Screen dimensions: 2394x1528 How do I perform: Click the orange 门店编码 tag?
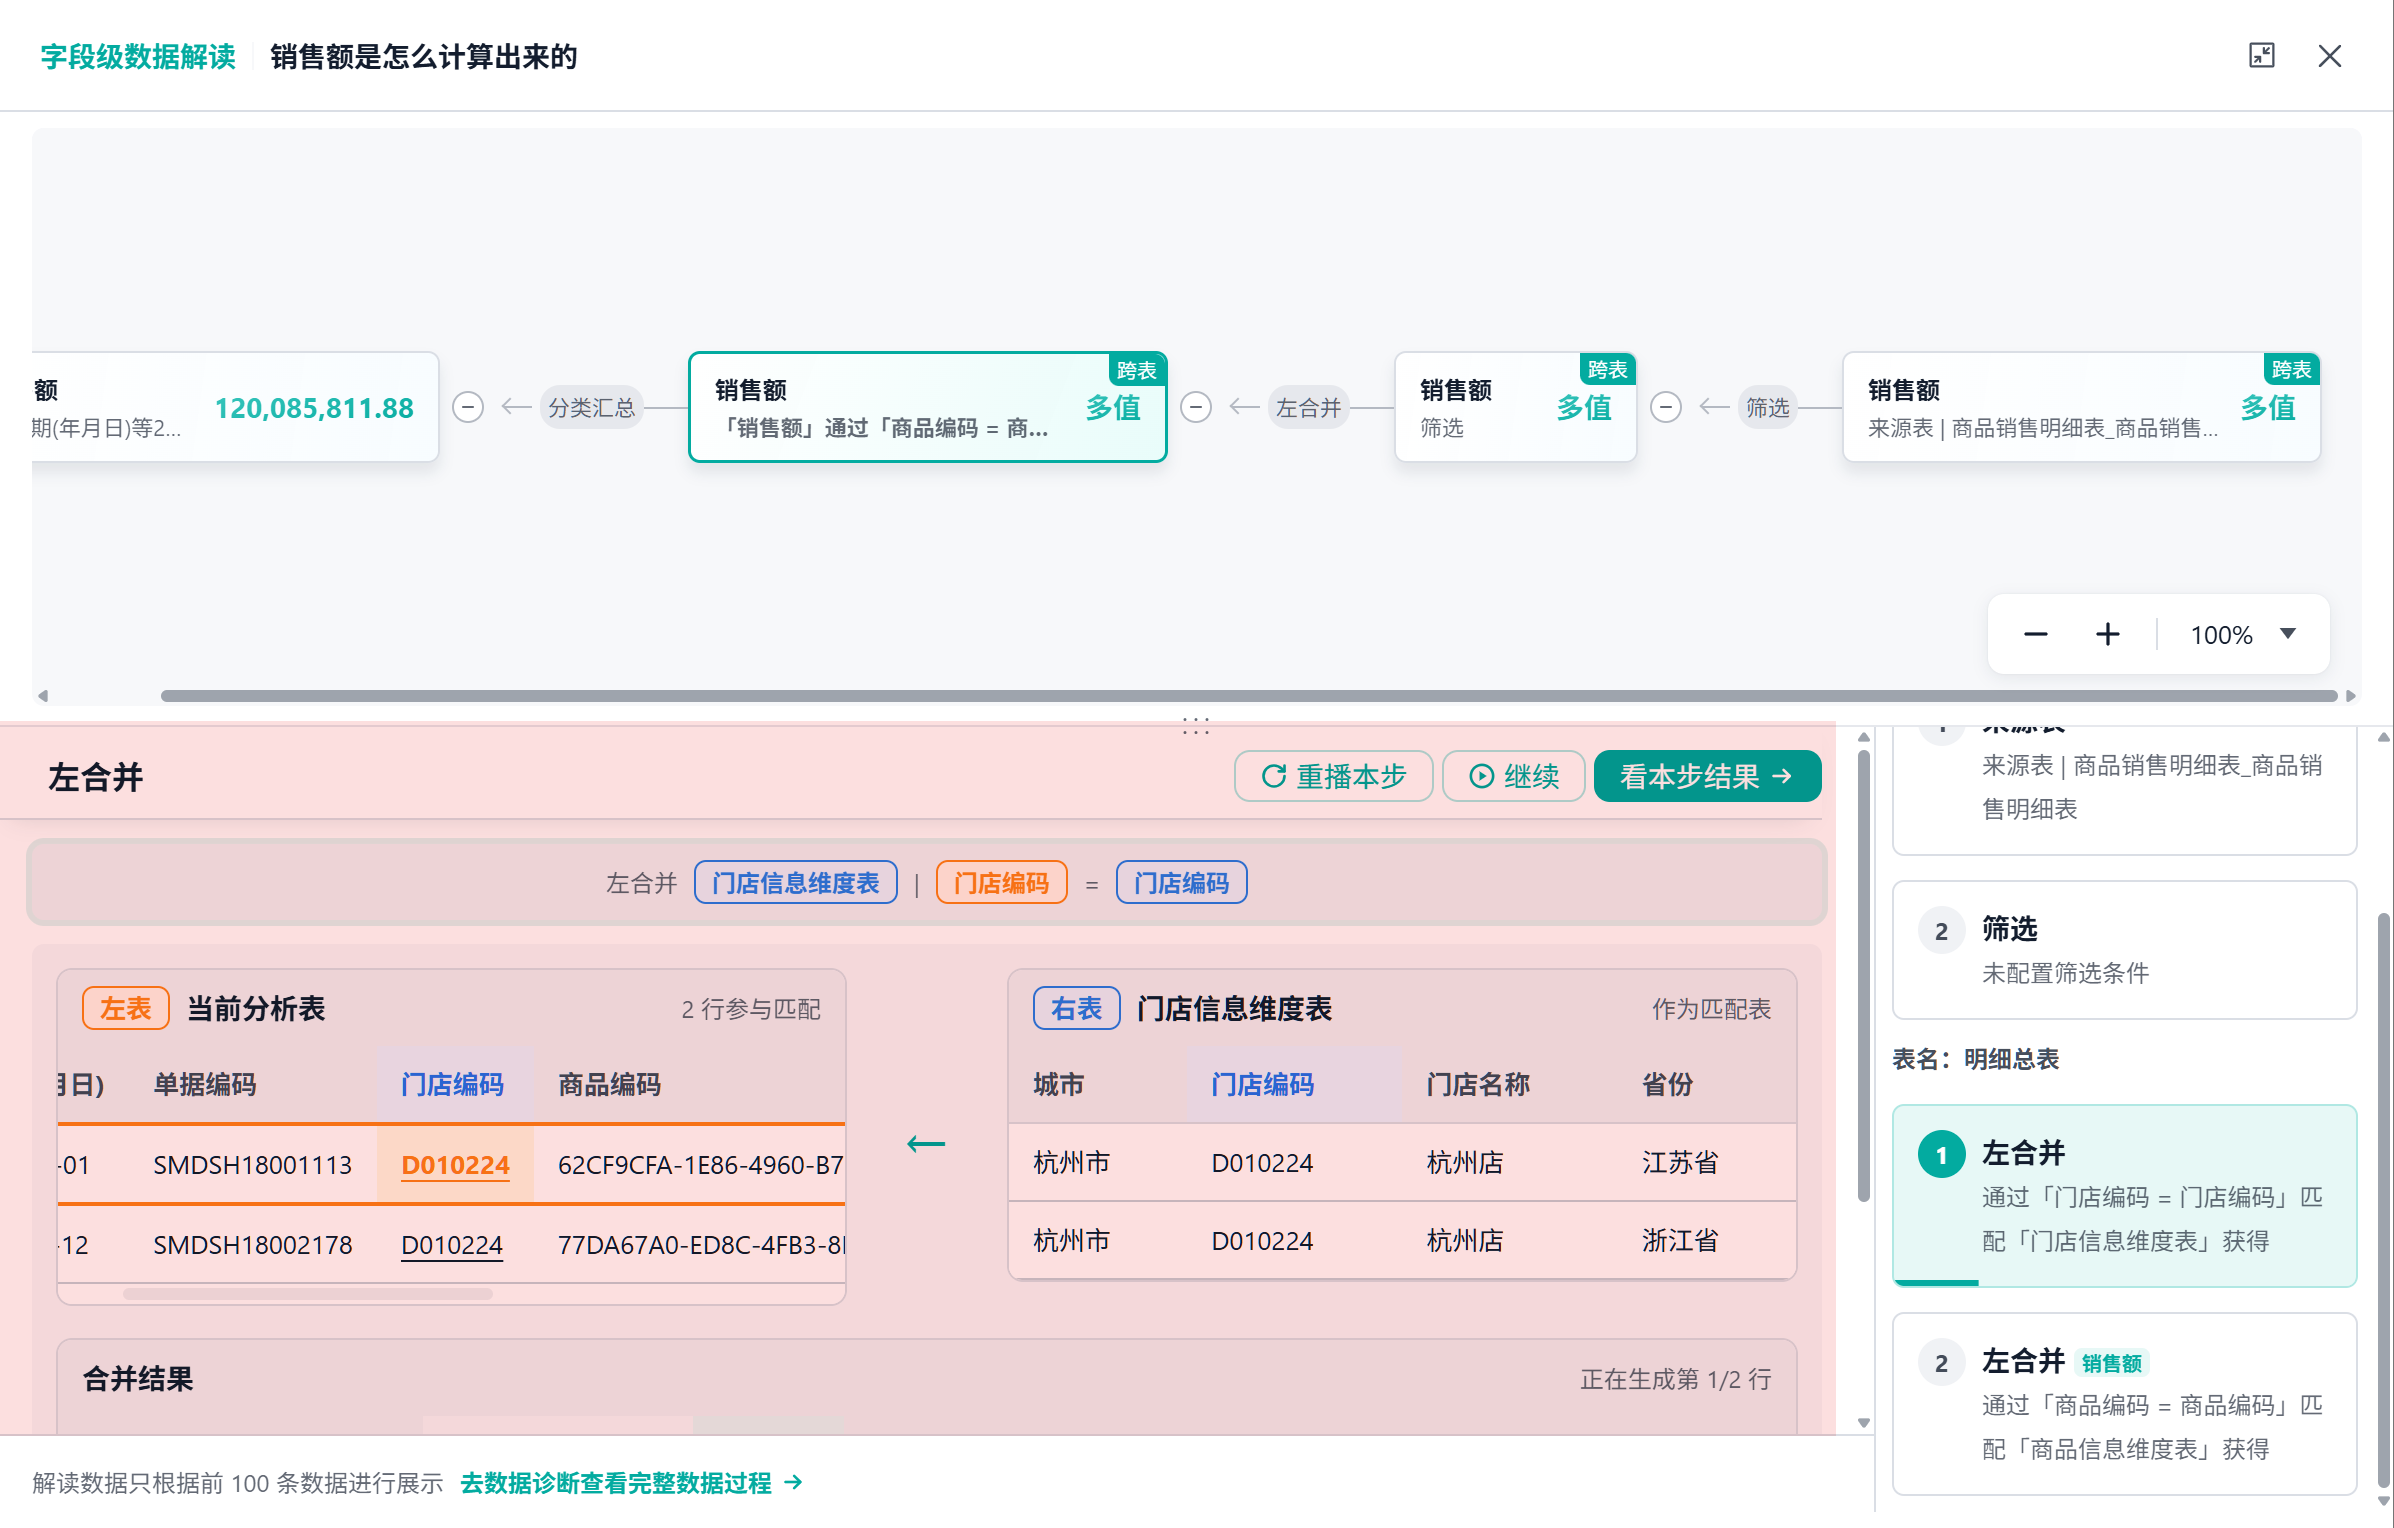point(1002,883)
